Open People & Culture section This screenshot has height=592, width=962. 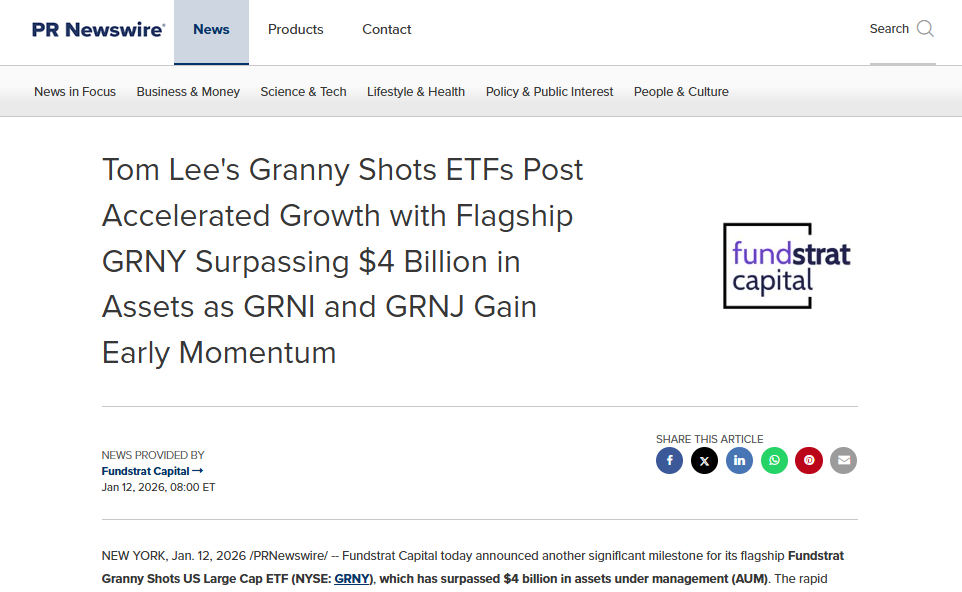click(681, 92)
